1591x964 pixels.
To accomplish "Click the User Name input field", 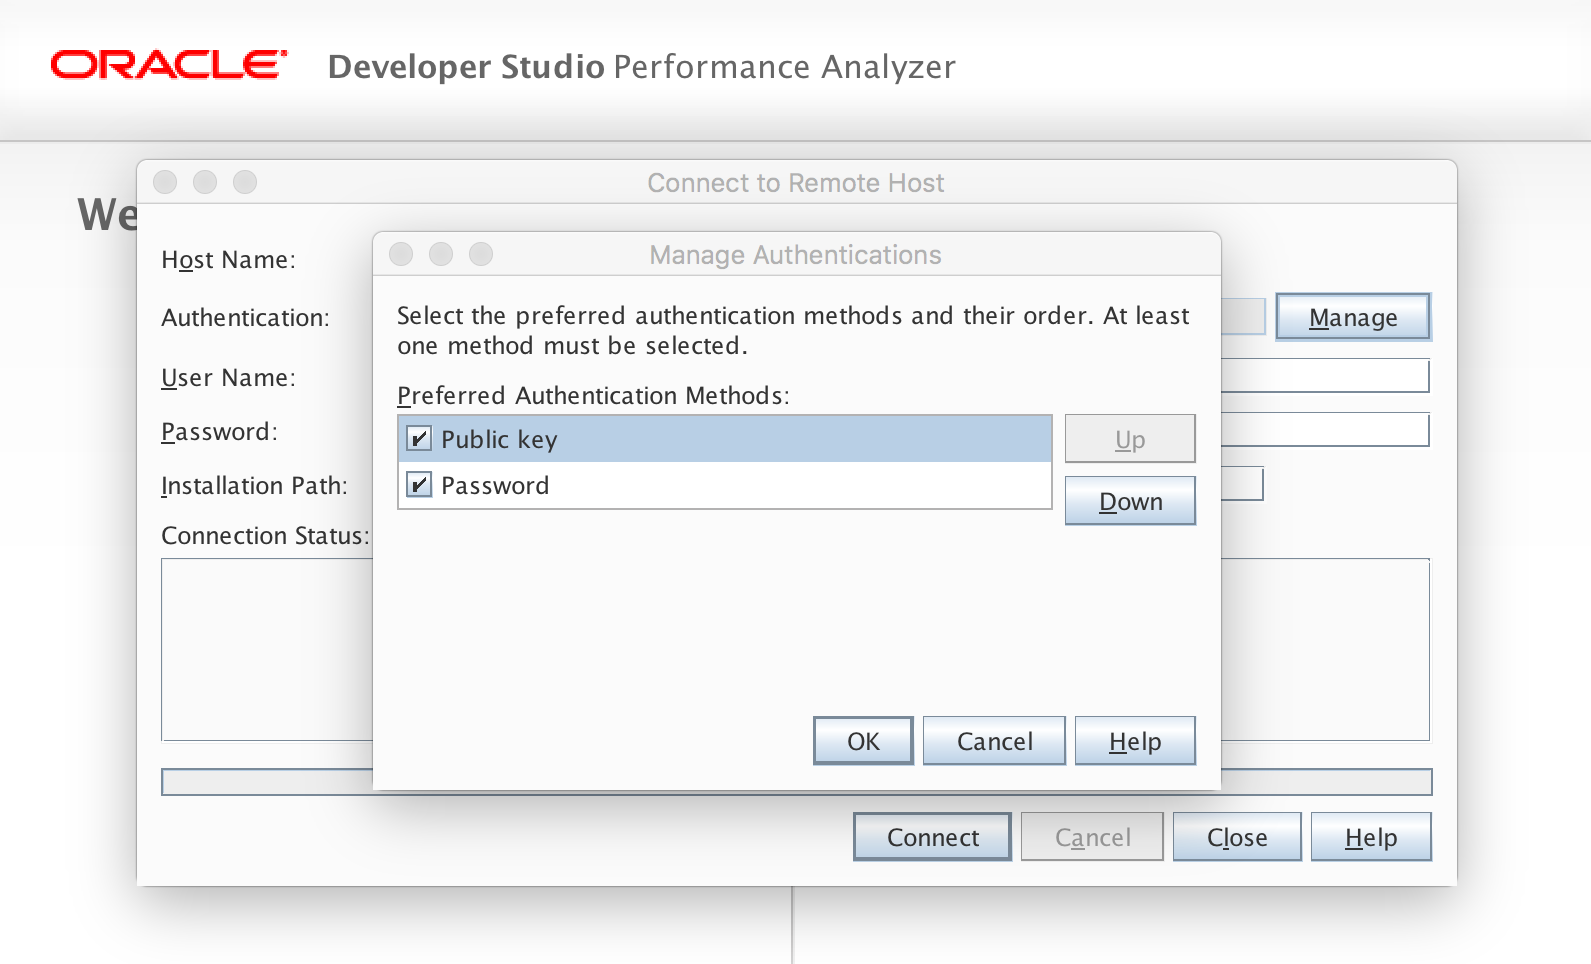I will (1326, 377).
